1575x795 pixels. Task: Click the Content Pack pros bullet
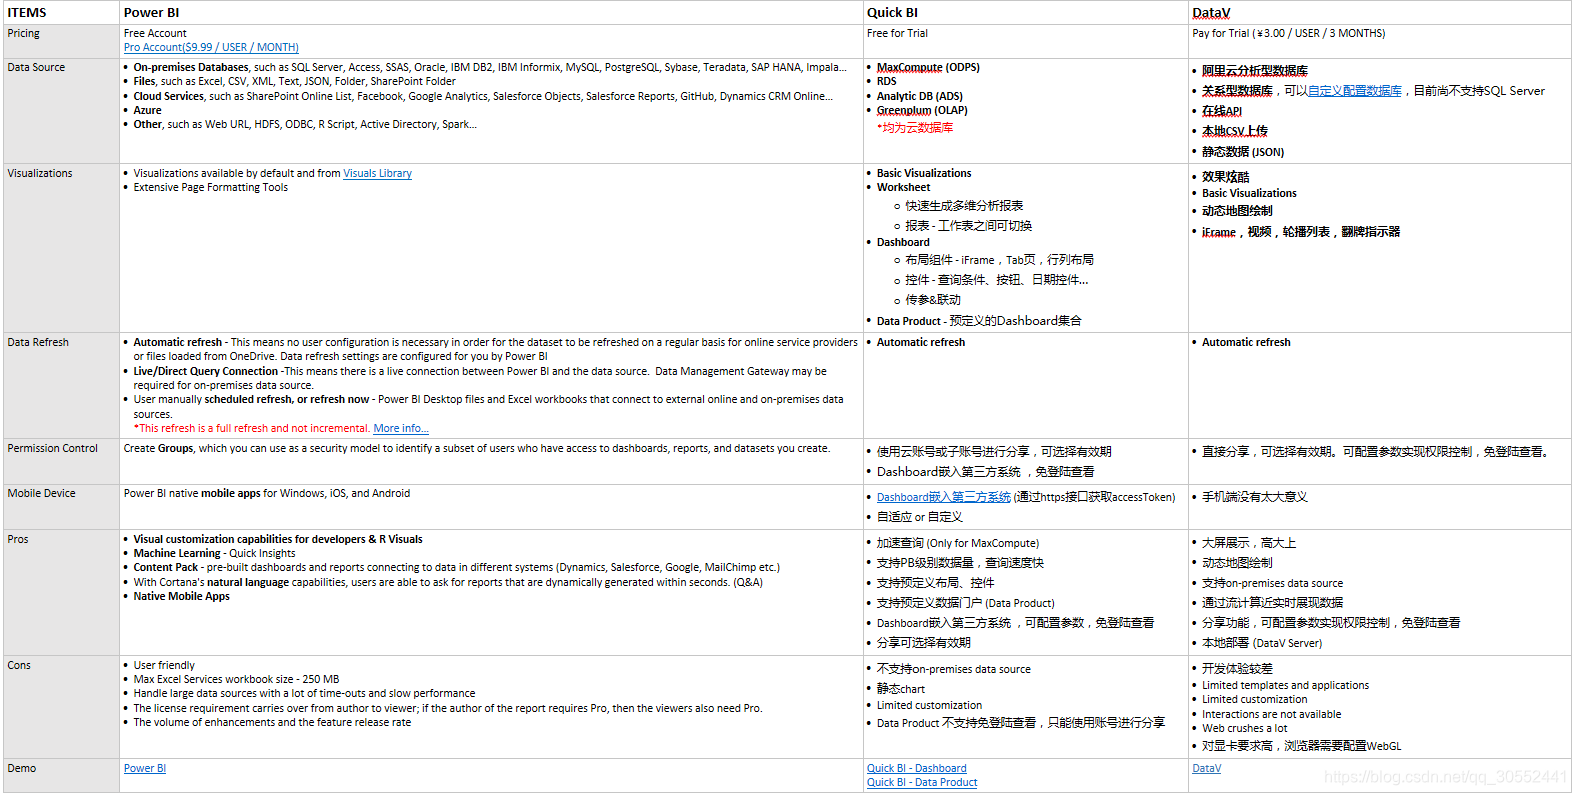pos(457,567)
